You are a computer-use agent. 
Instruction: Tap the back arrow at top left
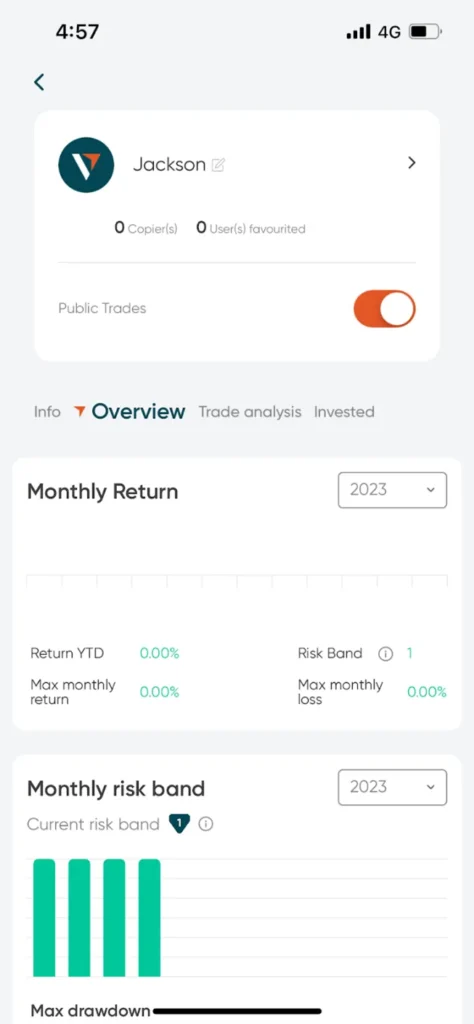click(39, 82)
